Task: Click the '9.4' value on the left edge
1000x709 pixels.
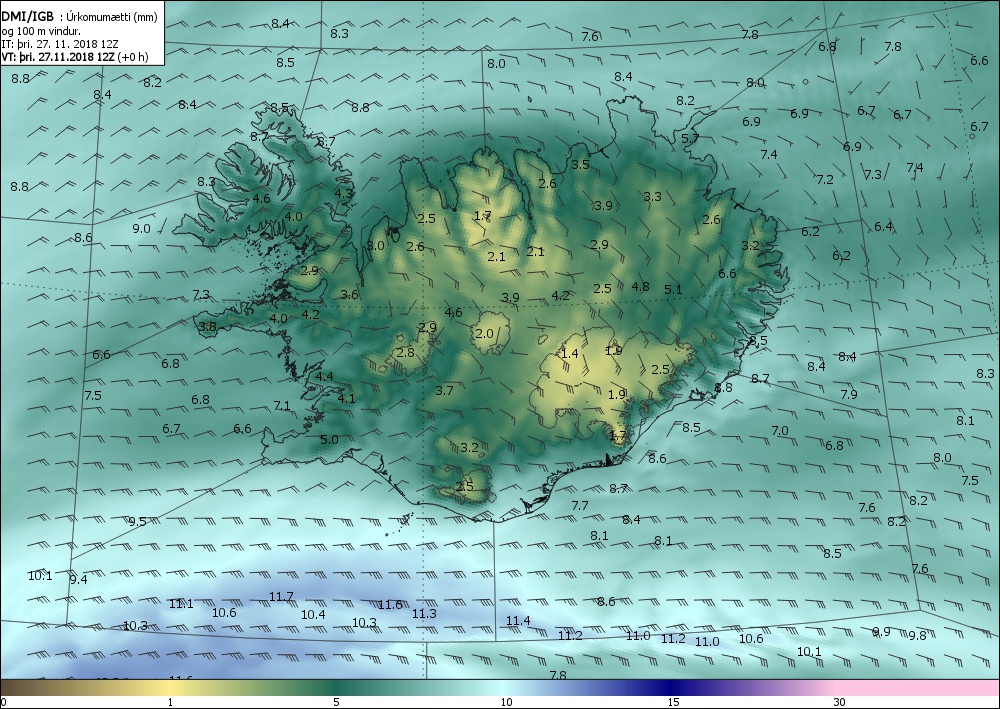Action: pyautogui.click(x=78, y=580)
